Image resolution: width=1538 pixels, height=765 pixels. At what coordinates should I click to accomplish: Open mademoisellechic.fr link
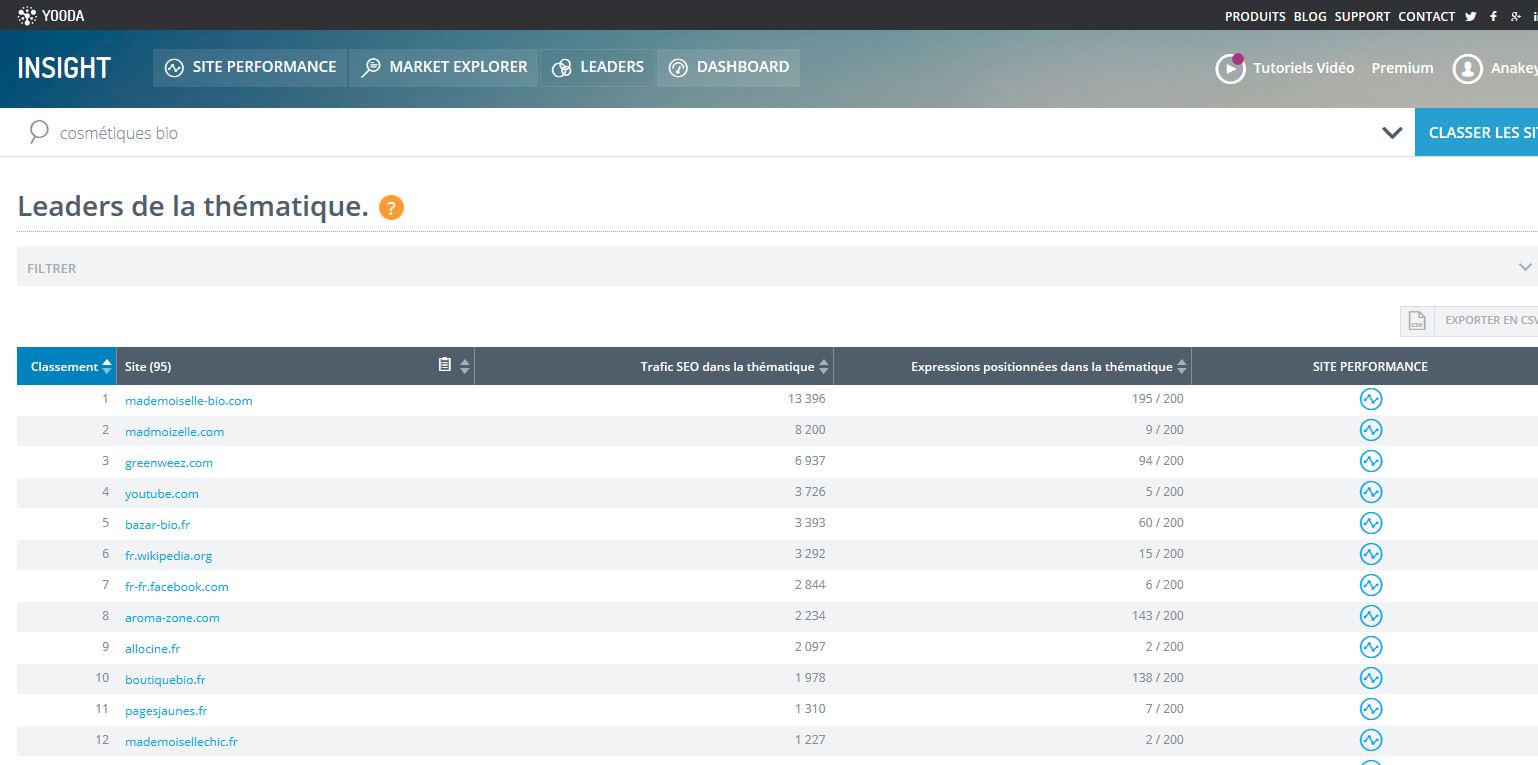(181, 741)
